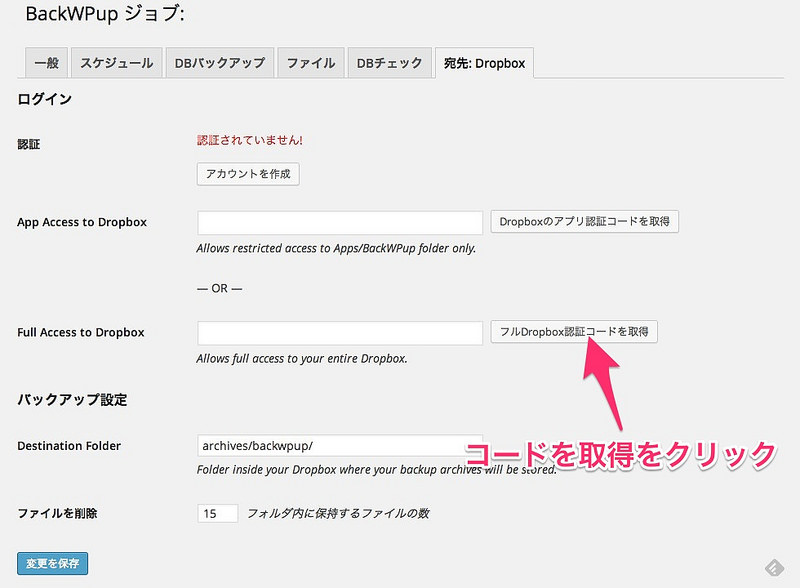The width and height of the screenshot is (800, 588).
Task: Click the Destination Folder input field
Action: point(340,446)
